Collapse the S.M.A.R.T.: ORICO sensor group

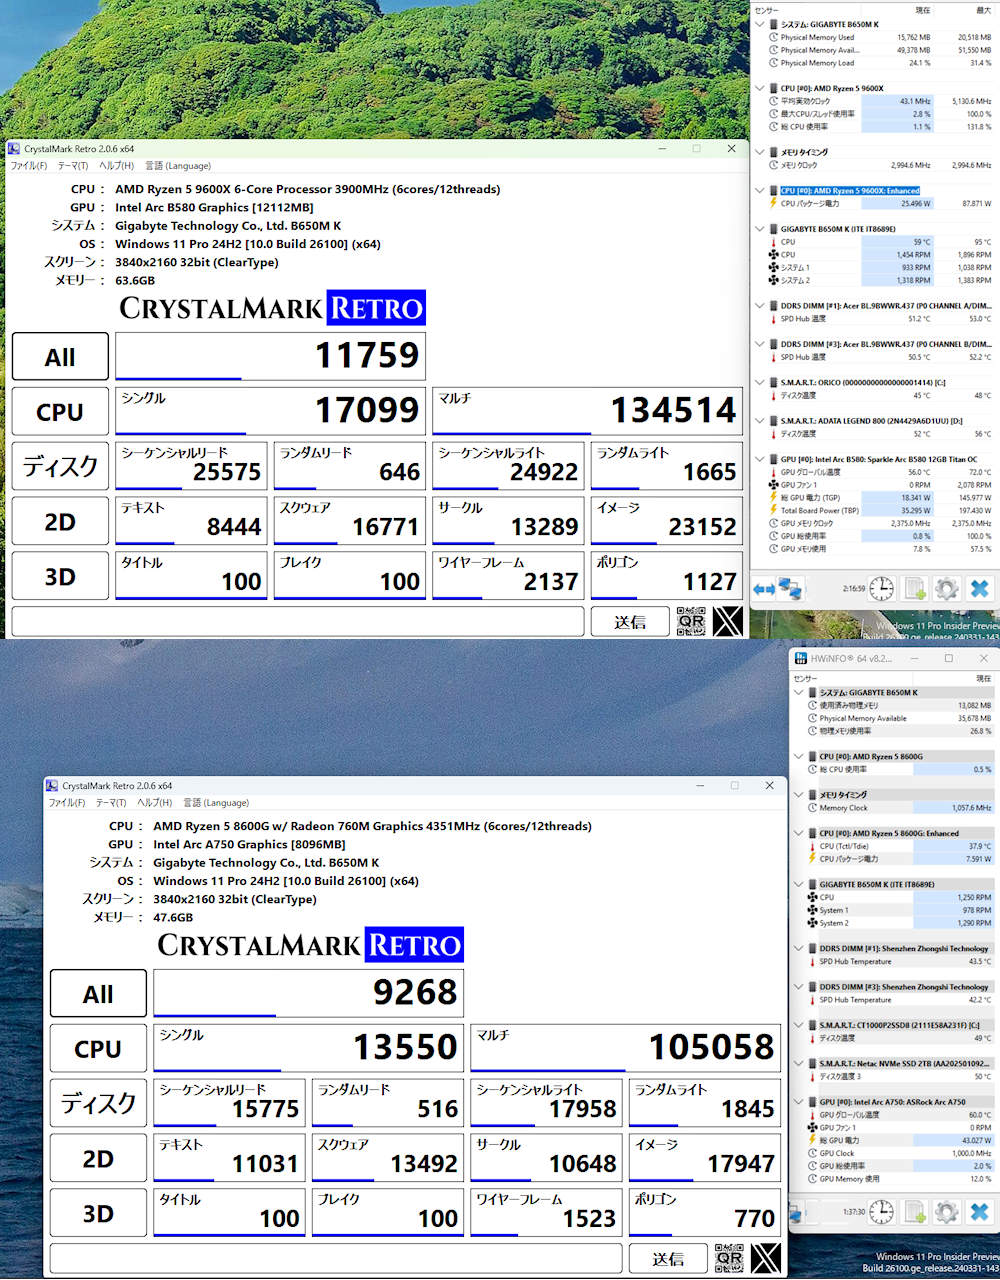point(761,382)
